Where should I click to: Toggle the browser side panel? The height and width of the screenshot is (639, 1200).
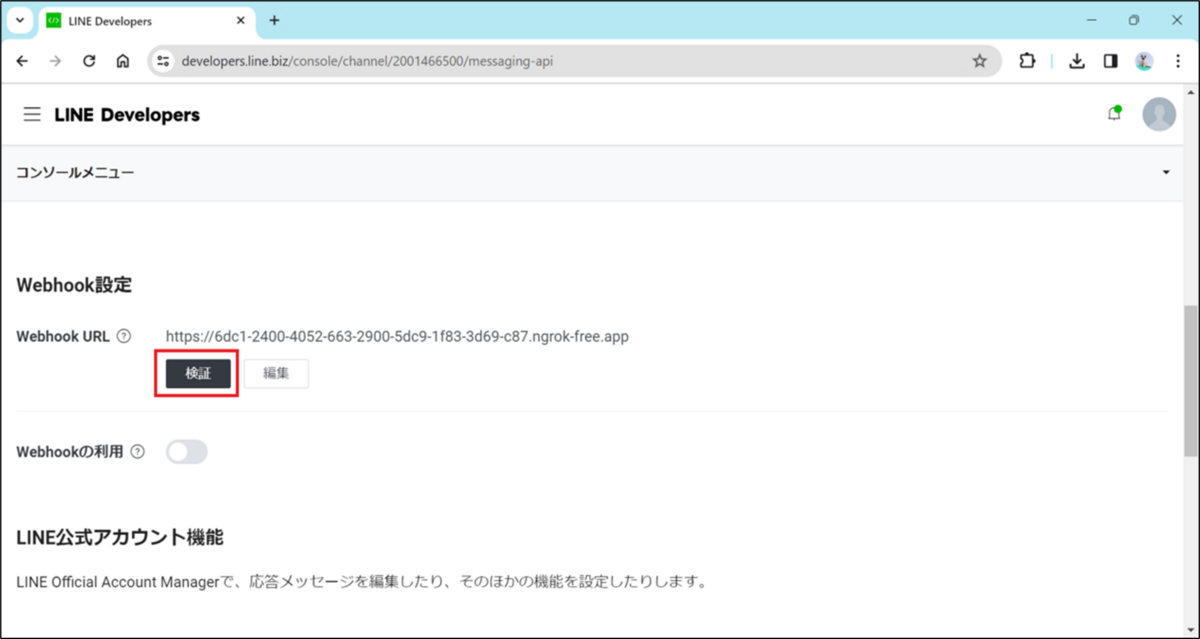1110,61
